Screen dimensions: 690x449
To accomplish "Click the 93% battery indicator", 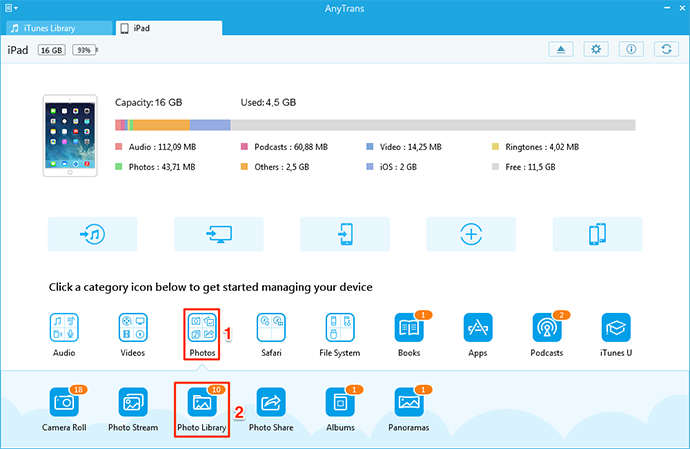I will point(85,50).
